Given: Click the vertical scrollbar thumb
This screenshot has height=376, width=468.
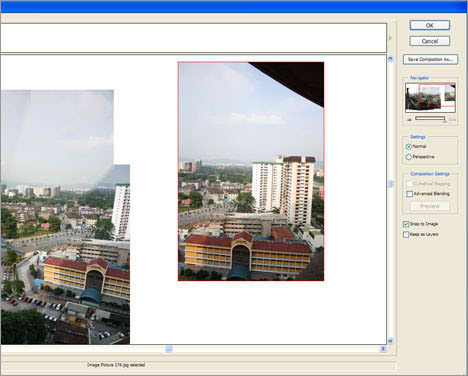Looking at the screenshot, I should click(390, 184).
